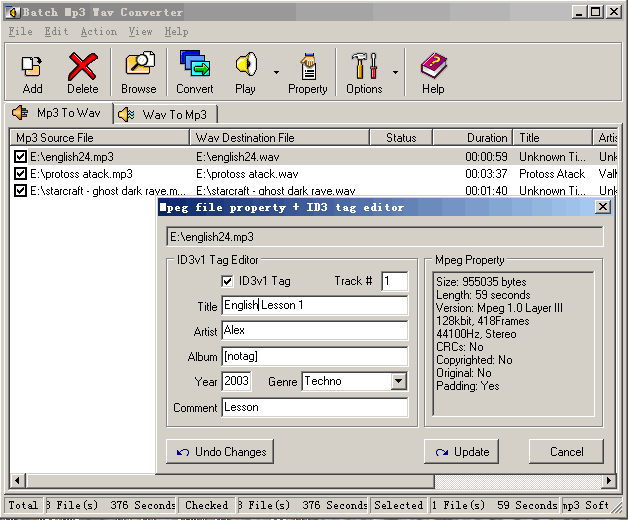Viewport: 628px width, 520px height.
Task: Sort by Wav Destination File column header
Action: click(279, 137)
